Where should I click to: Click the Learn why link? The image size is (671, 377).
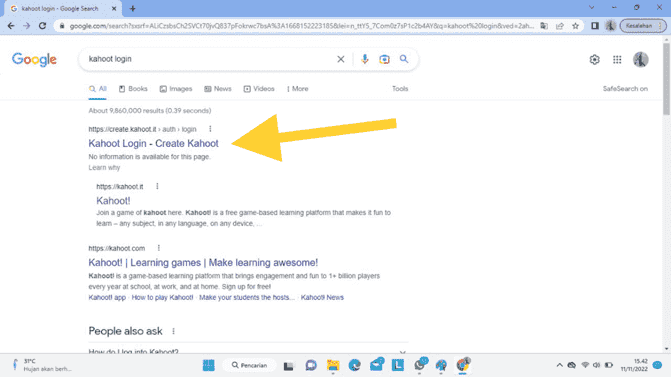(104, 168)
